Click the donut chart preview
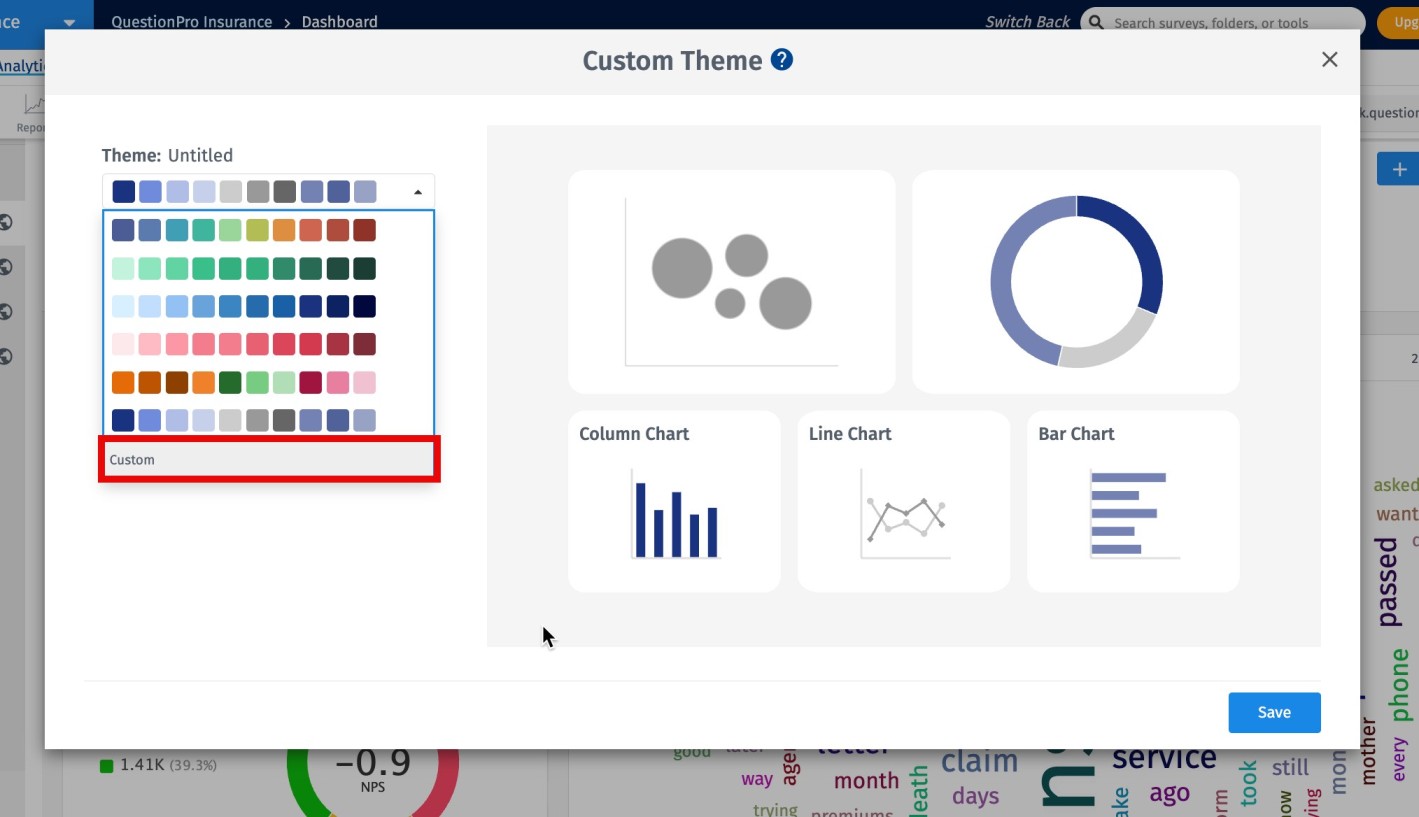 pos(1075,281)
